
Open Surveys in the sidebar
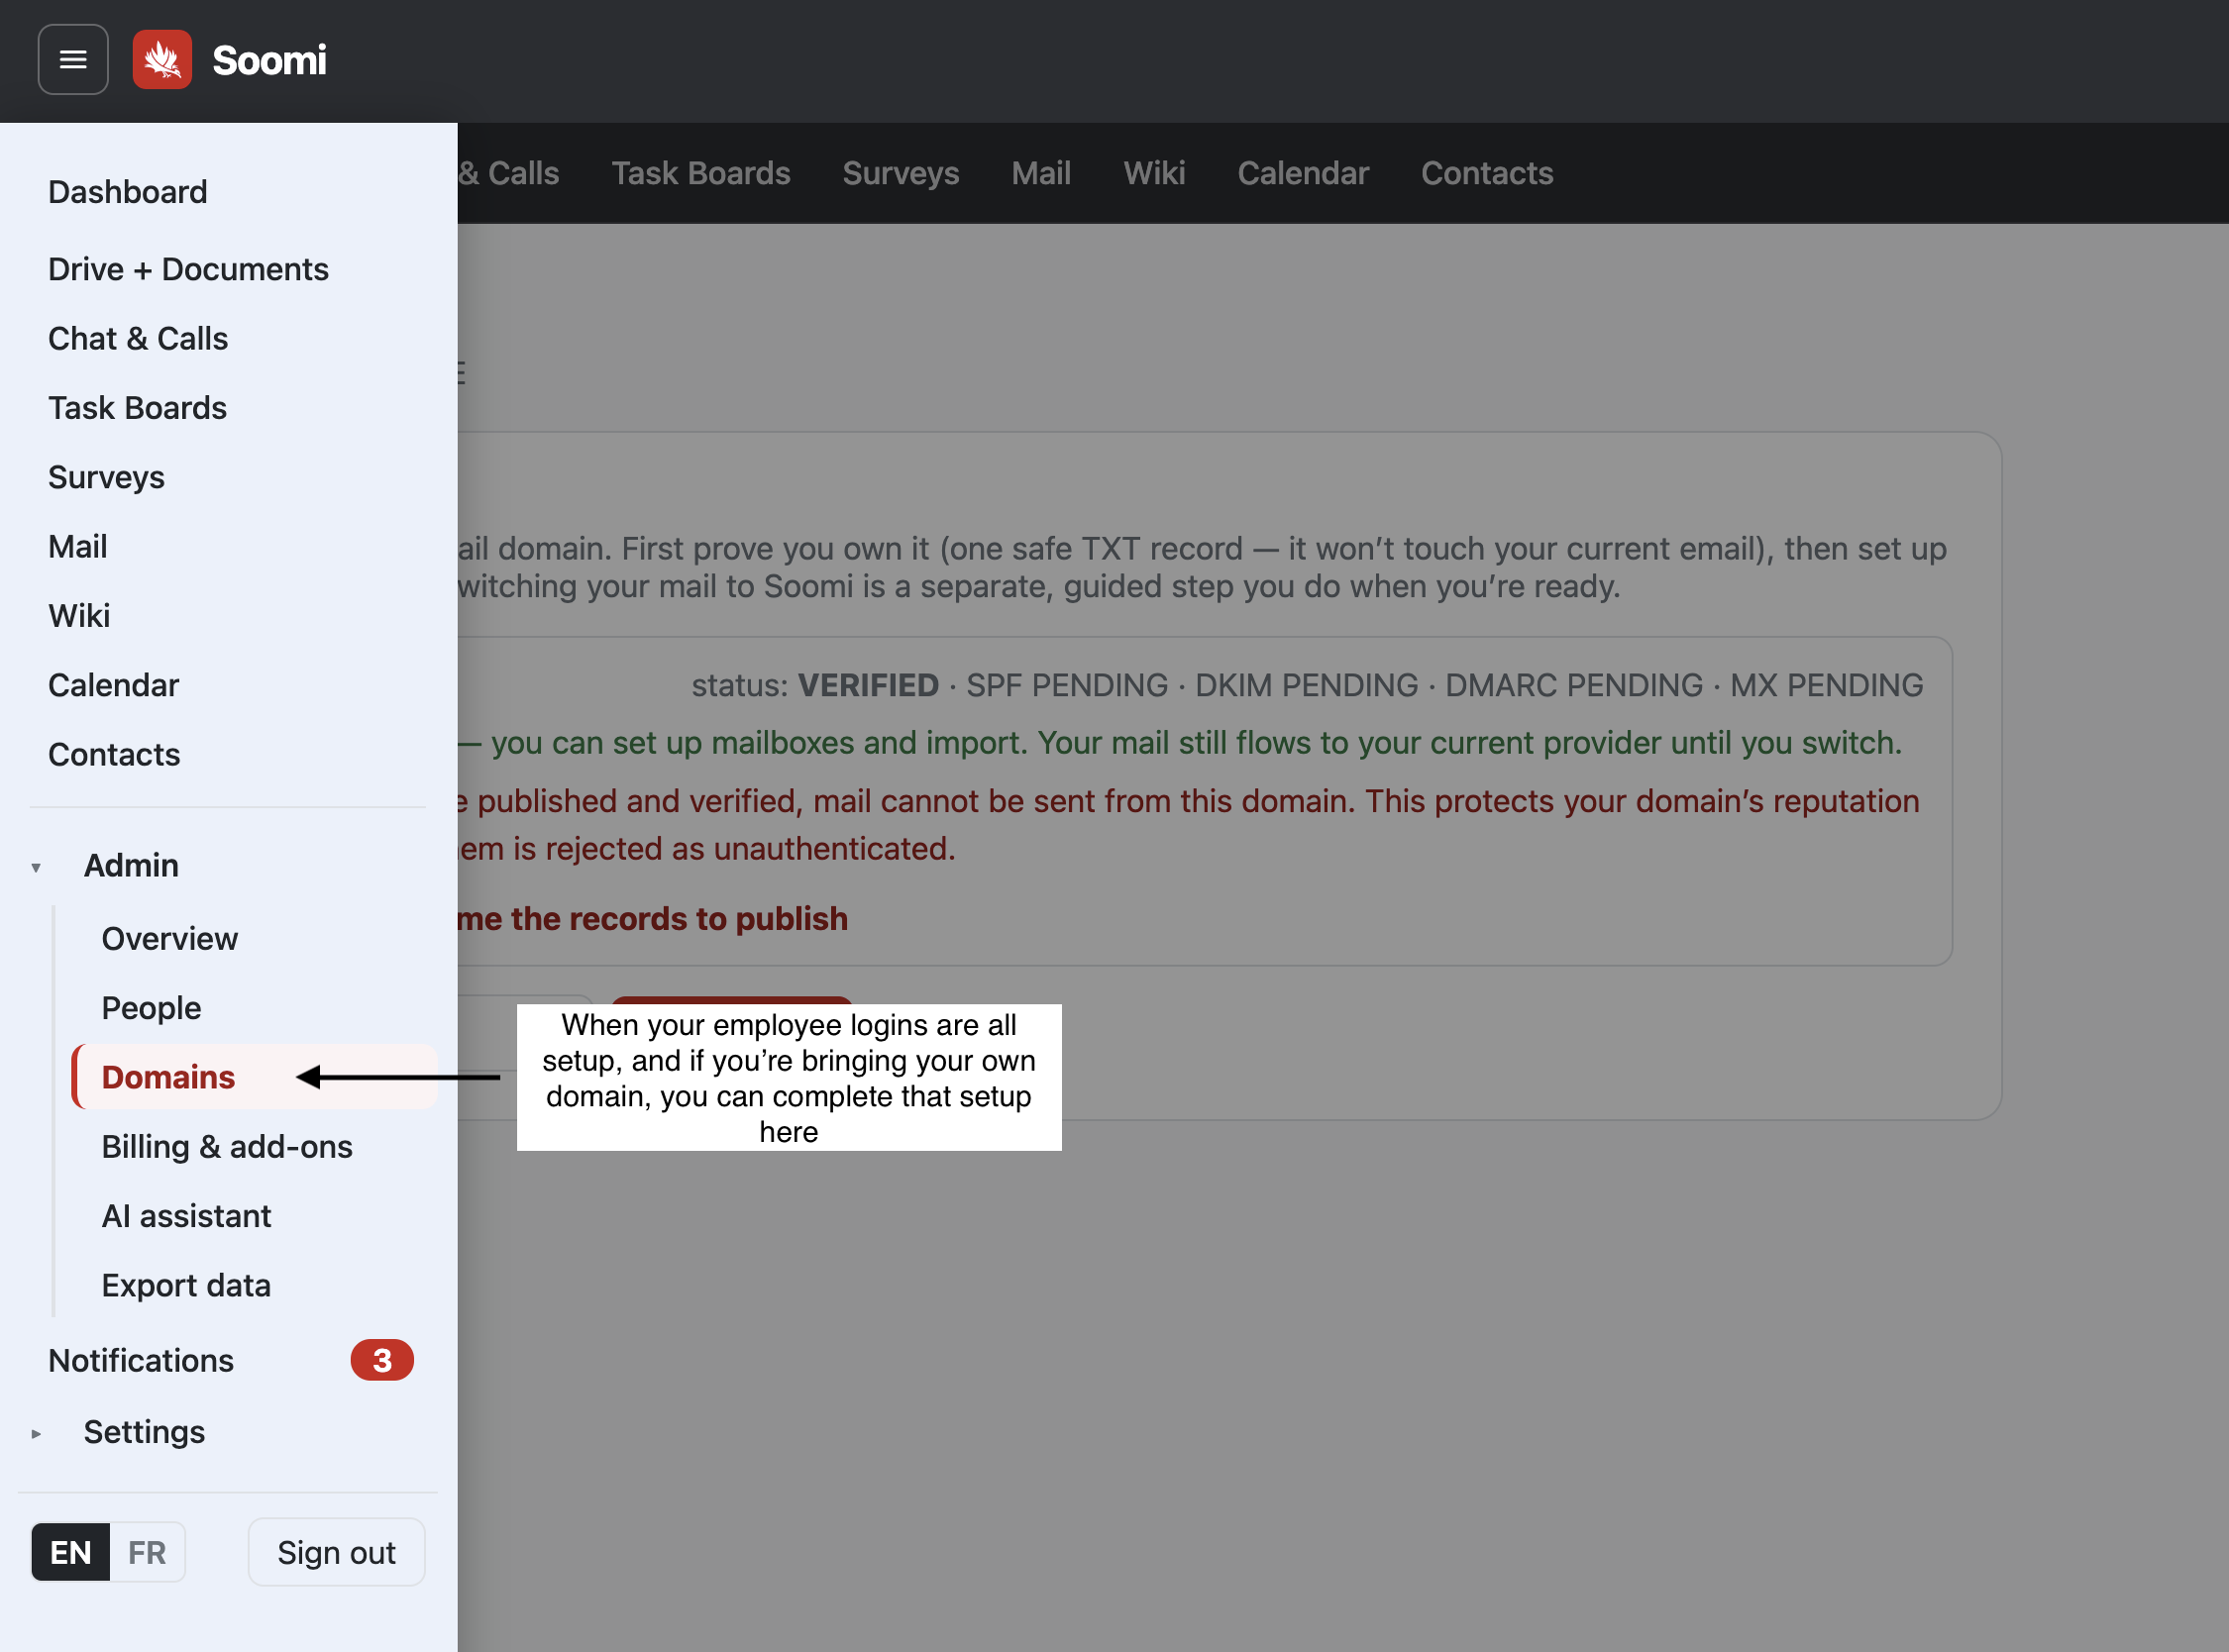pos(107,477)
